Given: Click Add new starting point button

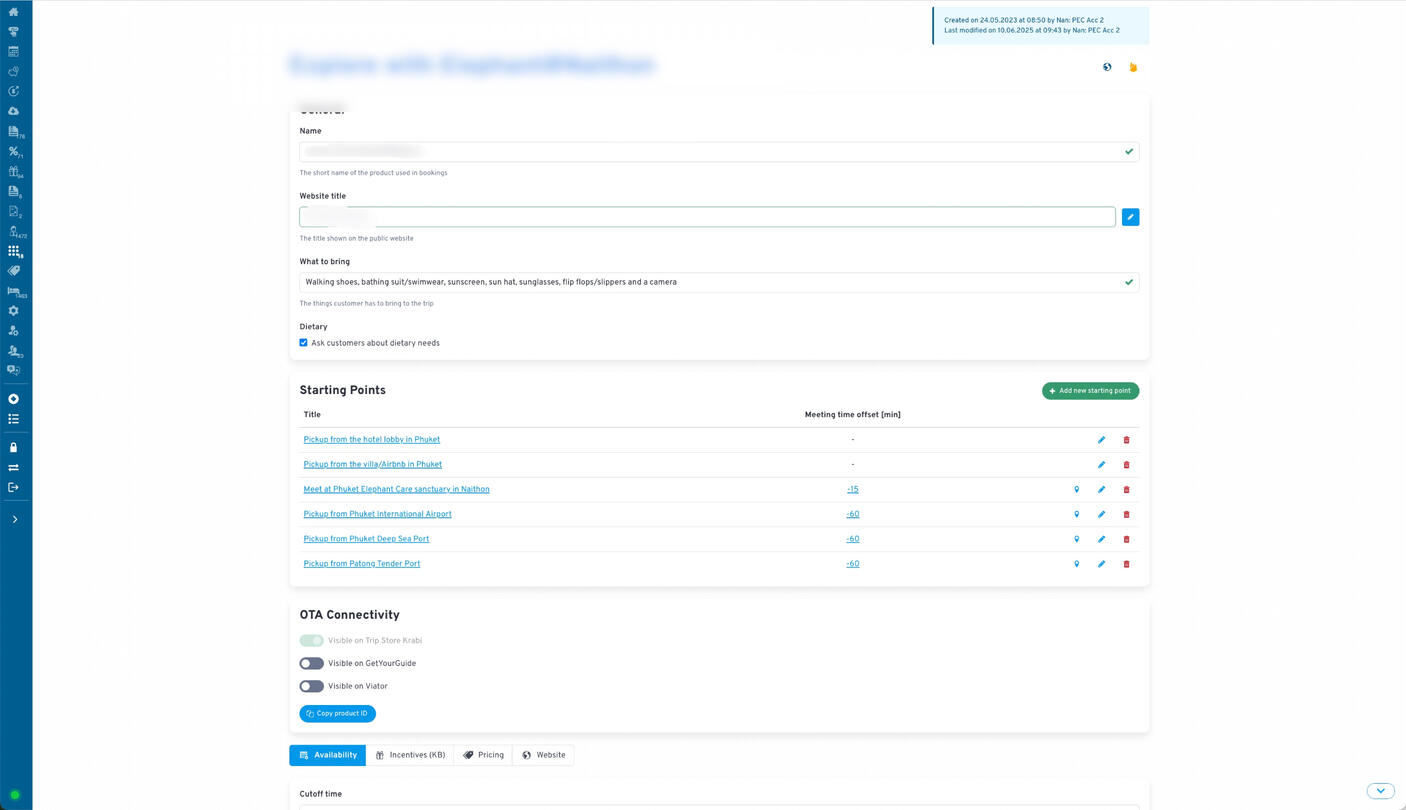Looking at the screenshot, I should point(1090,391).
